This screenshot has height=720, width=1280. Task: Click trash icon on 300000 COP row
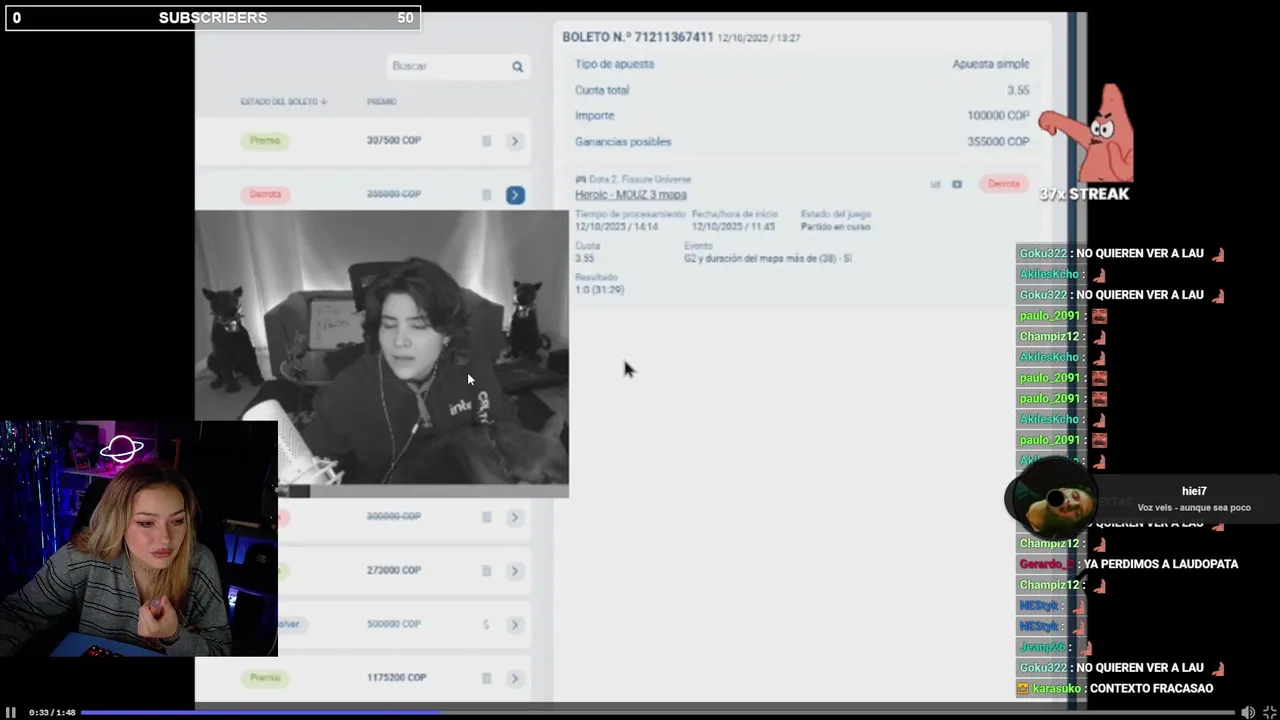tap(487, 517)
